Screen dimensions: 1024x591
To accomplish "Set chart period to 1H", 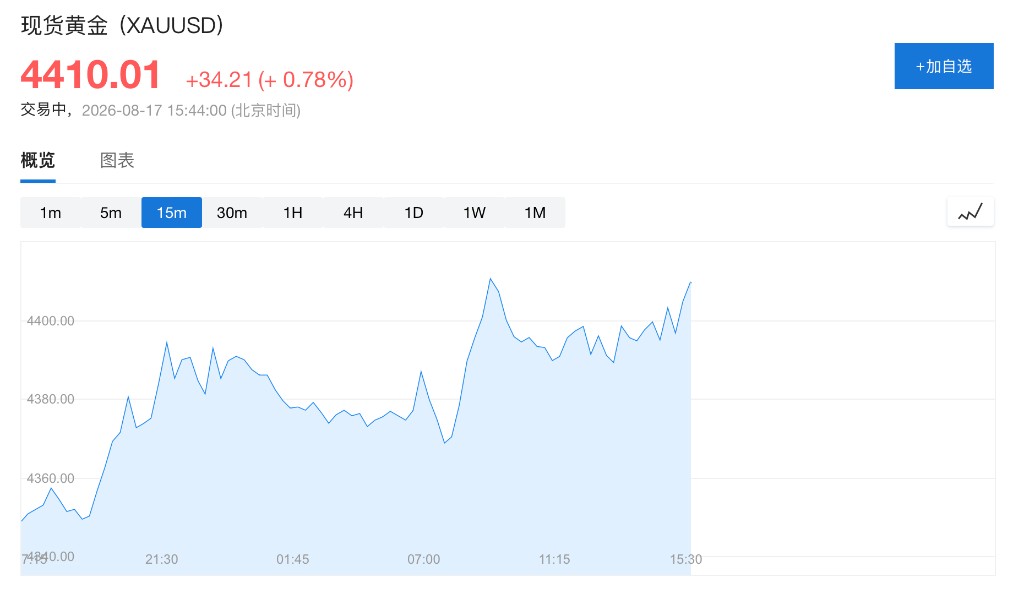I will point(293,212).
